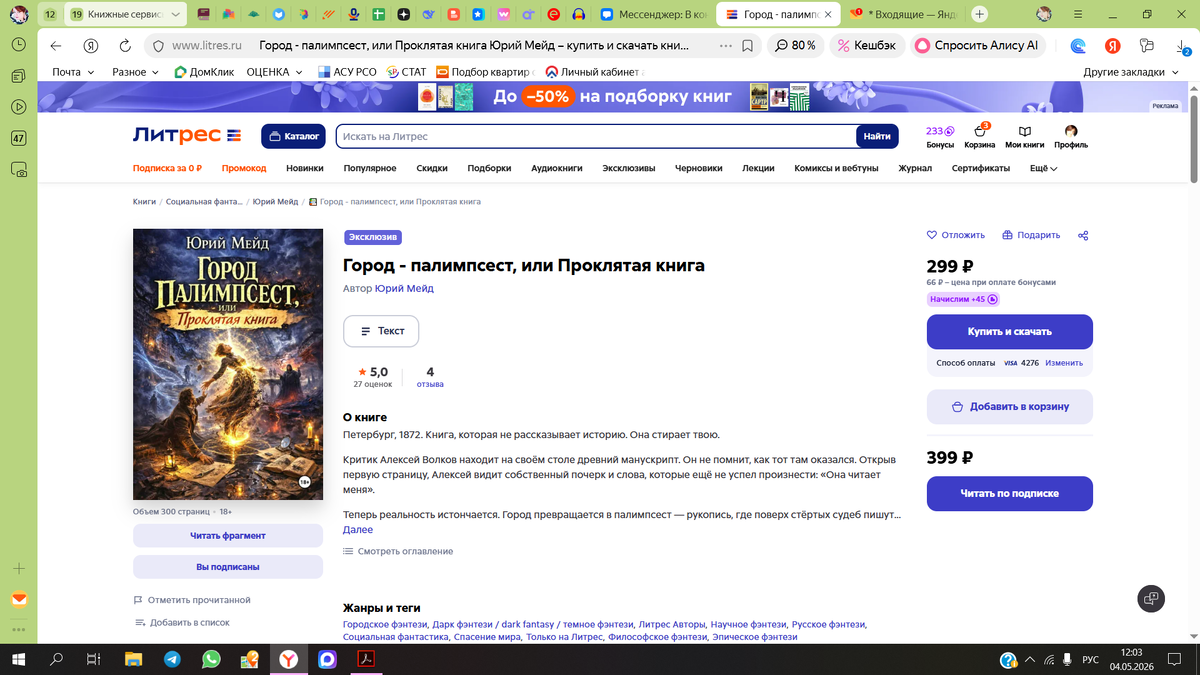Click the Изменить payment method link

coord(1064,363)
